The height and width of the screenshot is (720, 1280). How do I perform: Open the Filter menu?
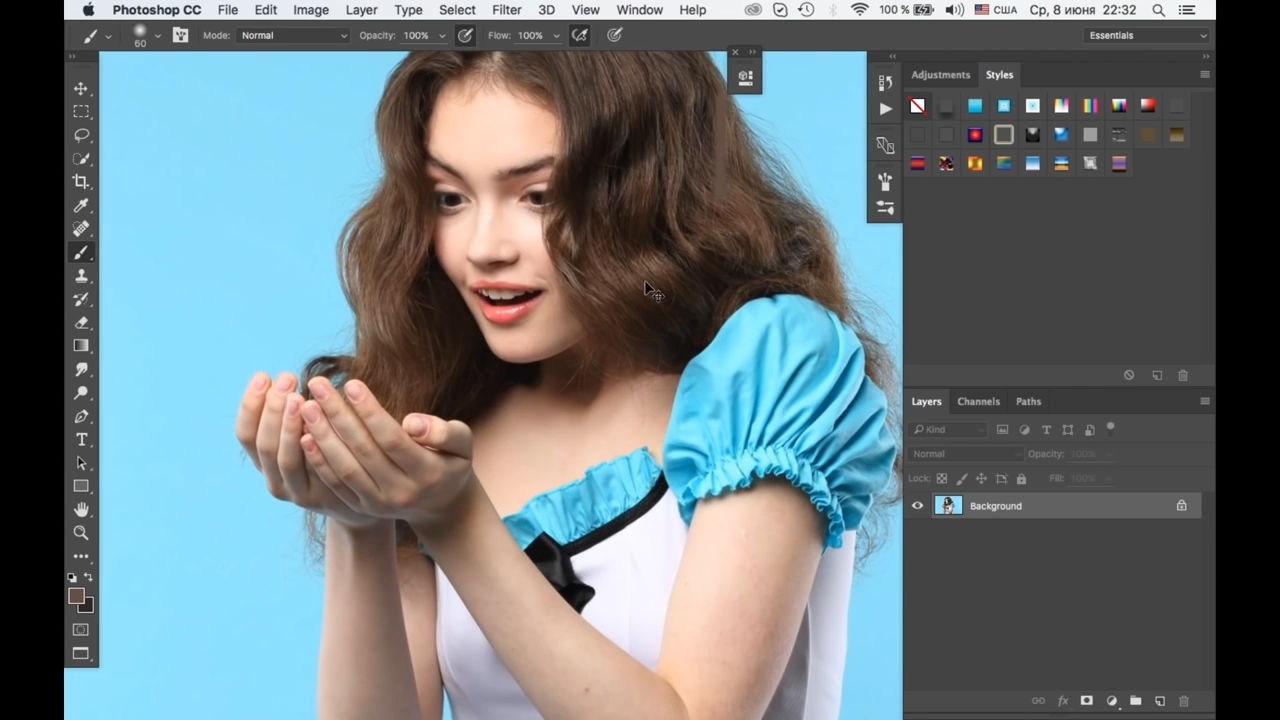point(507,10)
